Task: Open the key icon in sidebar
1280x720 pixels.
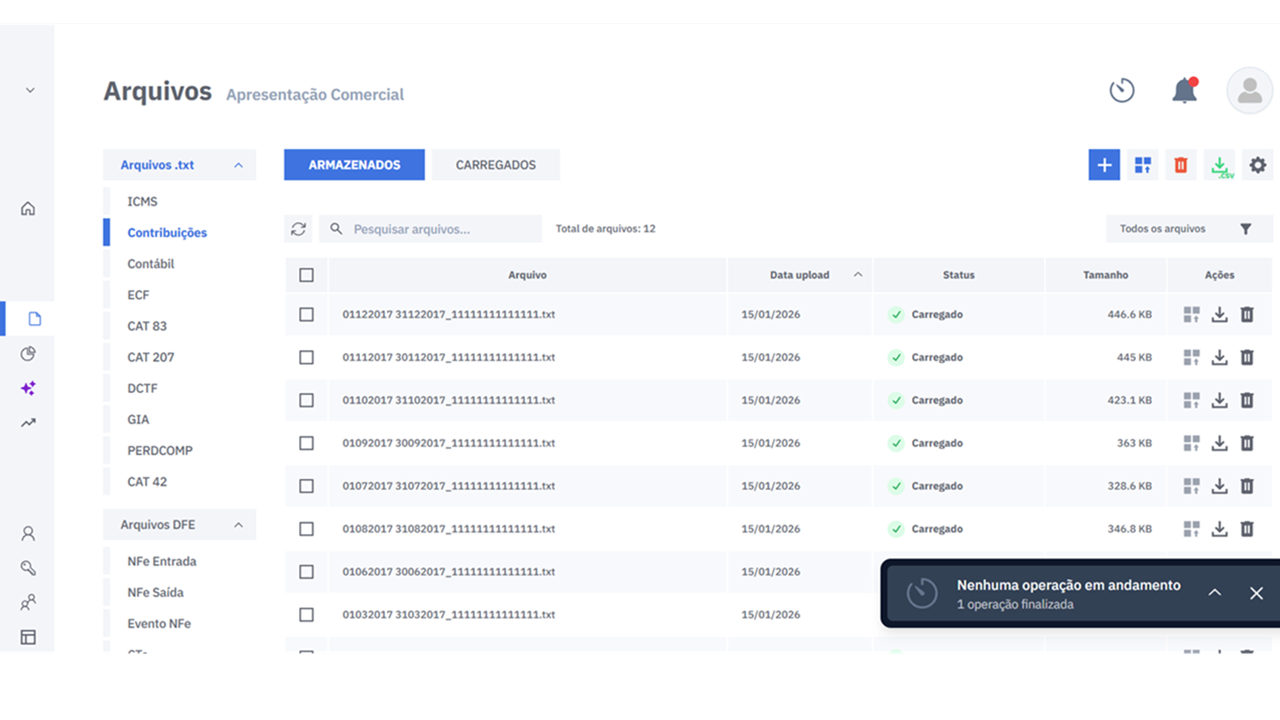Action: (28, 568)
